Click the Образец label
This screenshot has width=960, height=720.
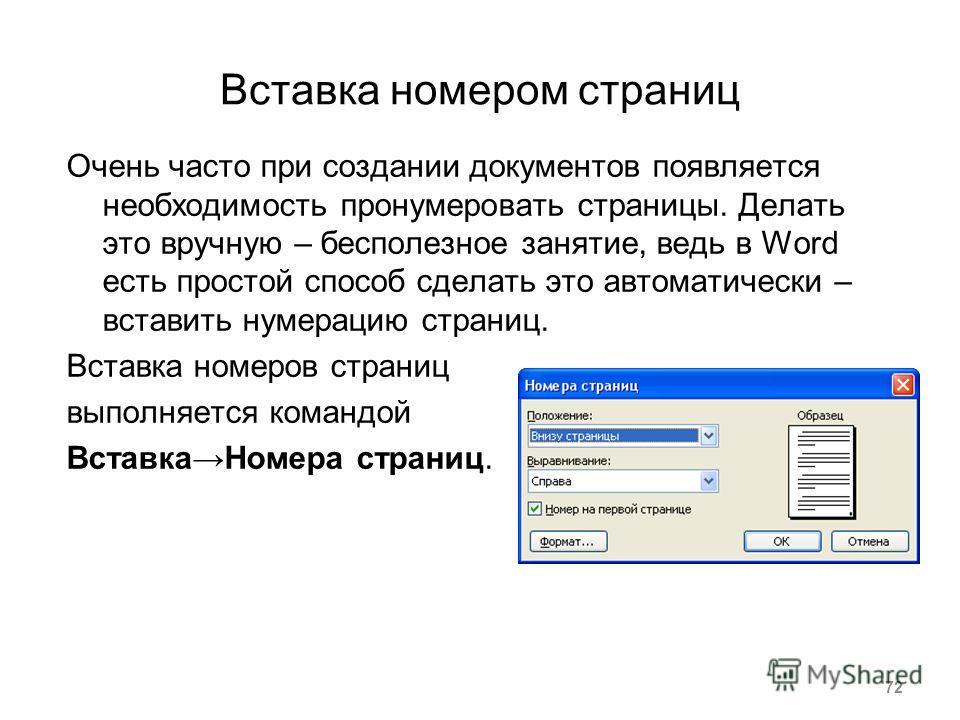click(x=820, y=416)
